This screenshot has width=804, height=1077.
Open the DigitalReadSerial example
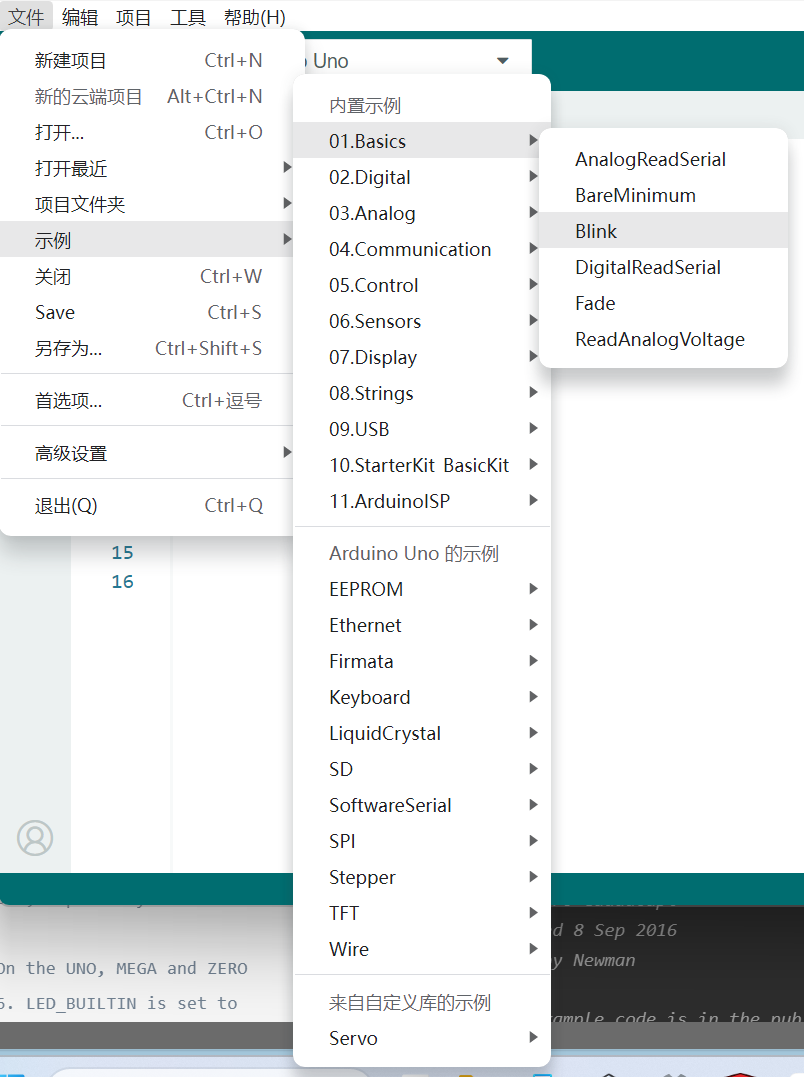click(x=663, y=267)
